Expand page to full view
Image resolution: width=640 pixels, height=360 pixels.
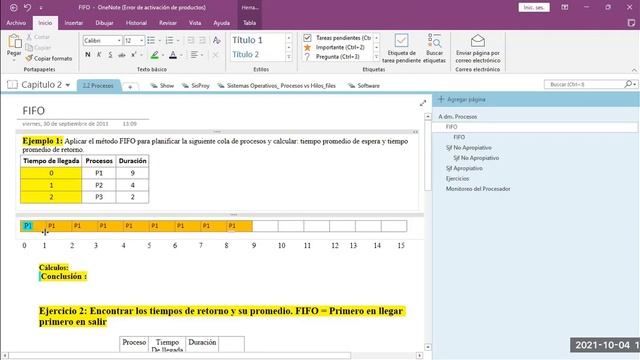pos(423,103)
